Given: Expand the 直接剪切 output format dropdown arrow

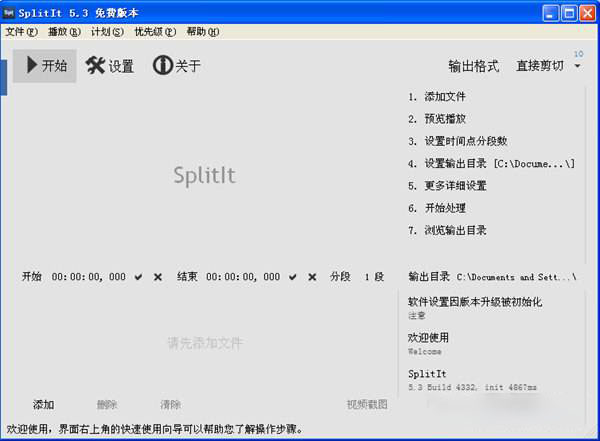Looking at the screenshot, I should click(x=577, y=66).
